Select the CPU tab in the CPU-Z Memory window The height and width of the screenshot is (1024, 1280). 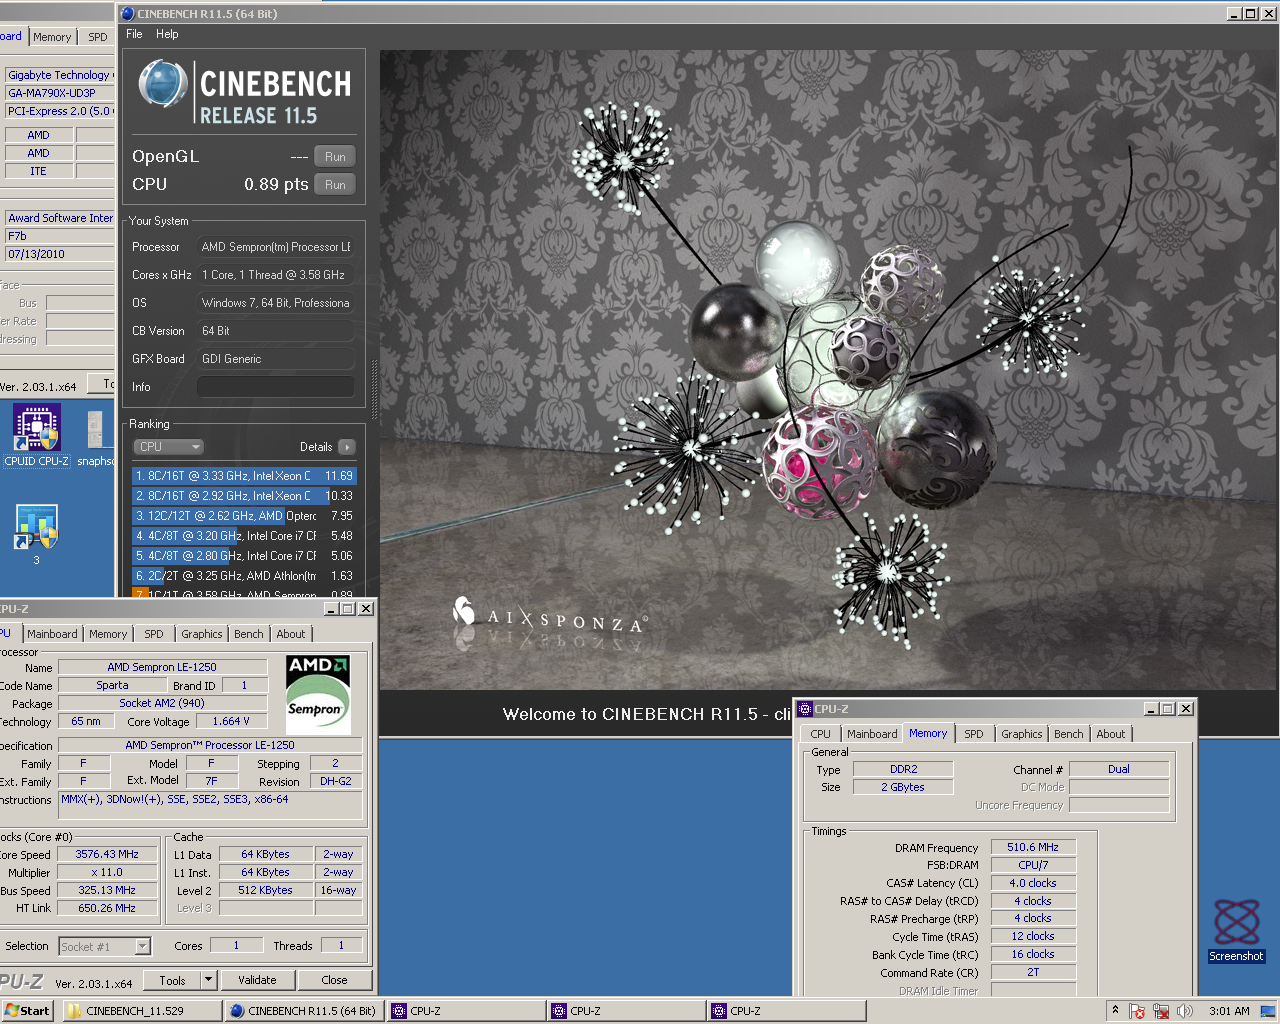tap(821, 734)
